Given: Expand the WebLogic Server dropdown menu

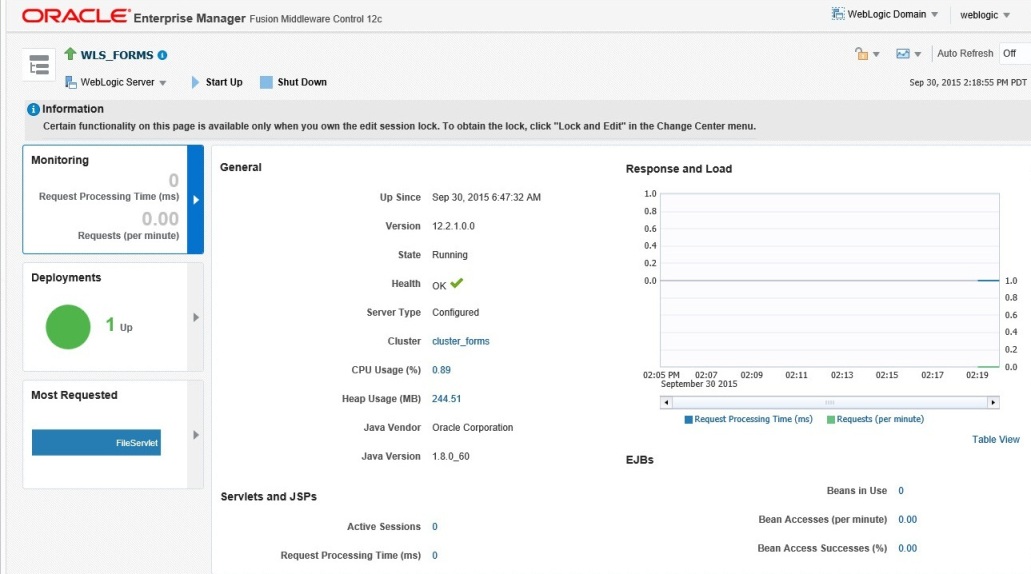Looking at the screenshot, I should click(x=163, y=83).
